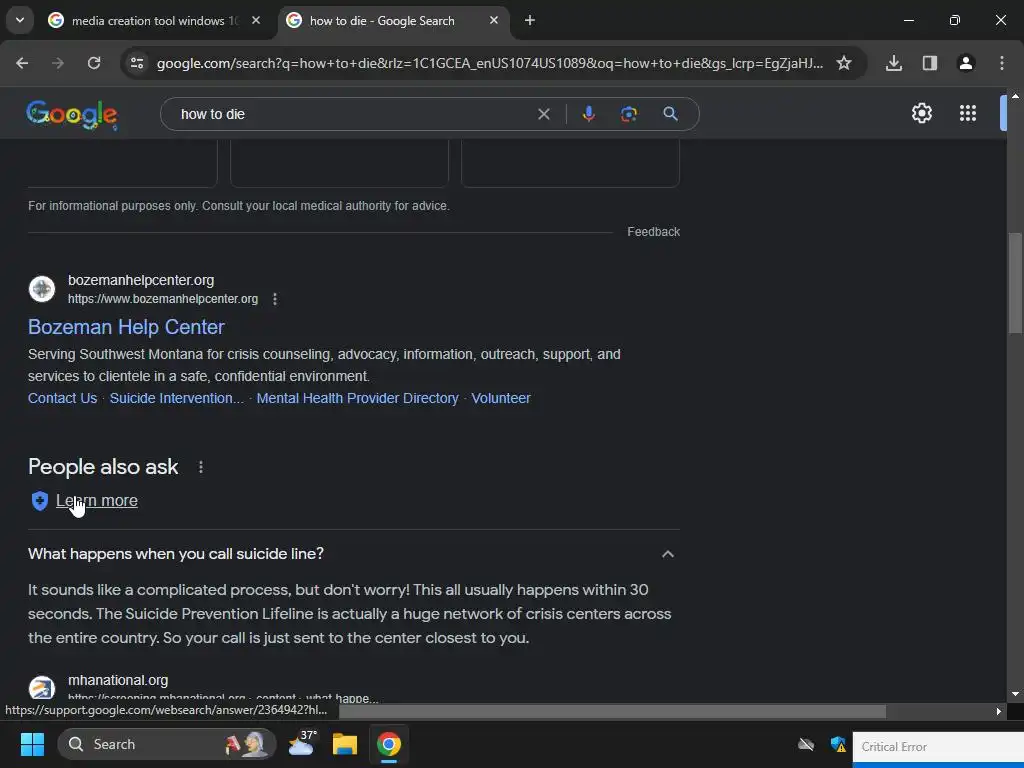Open the weather widget showing 37°

(x=302, y=744)
